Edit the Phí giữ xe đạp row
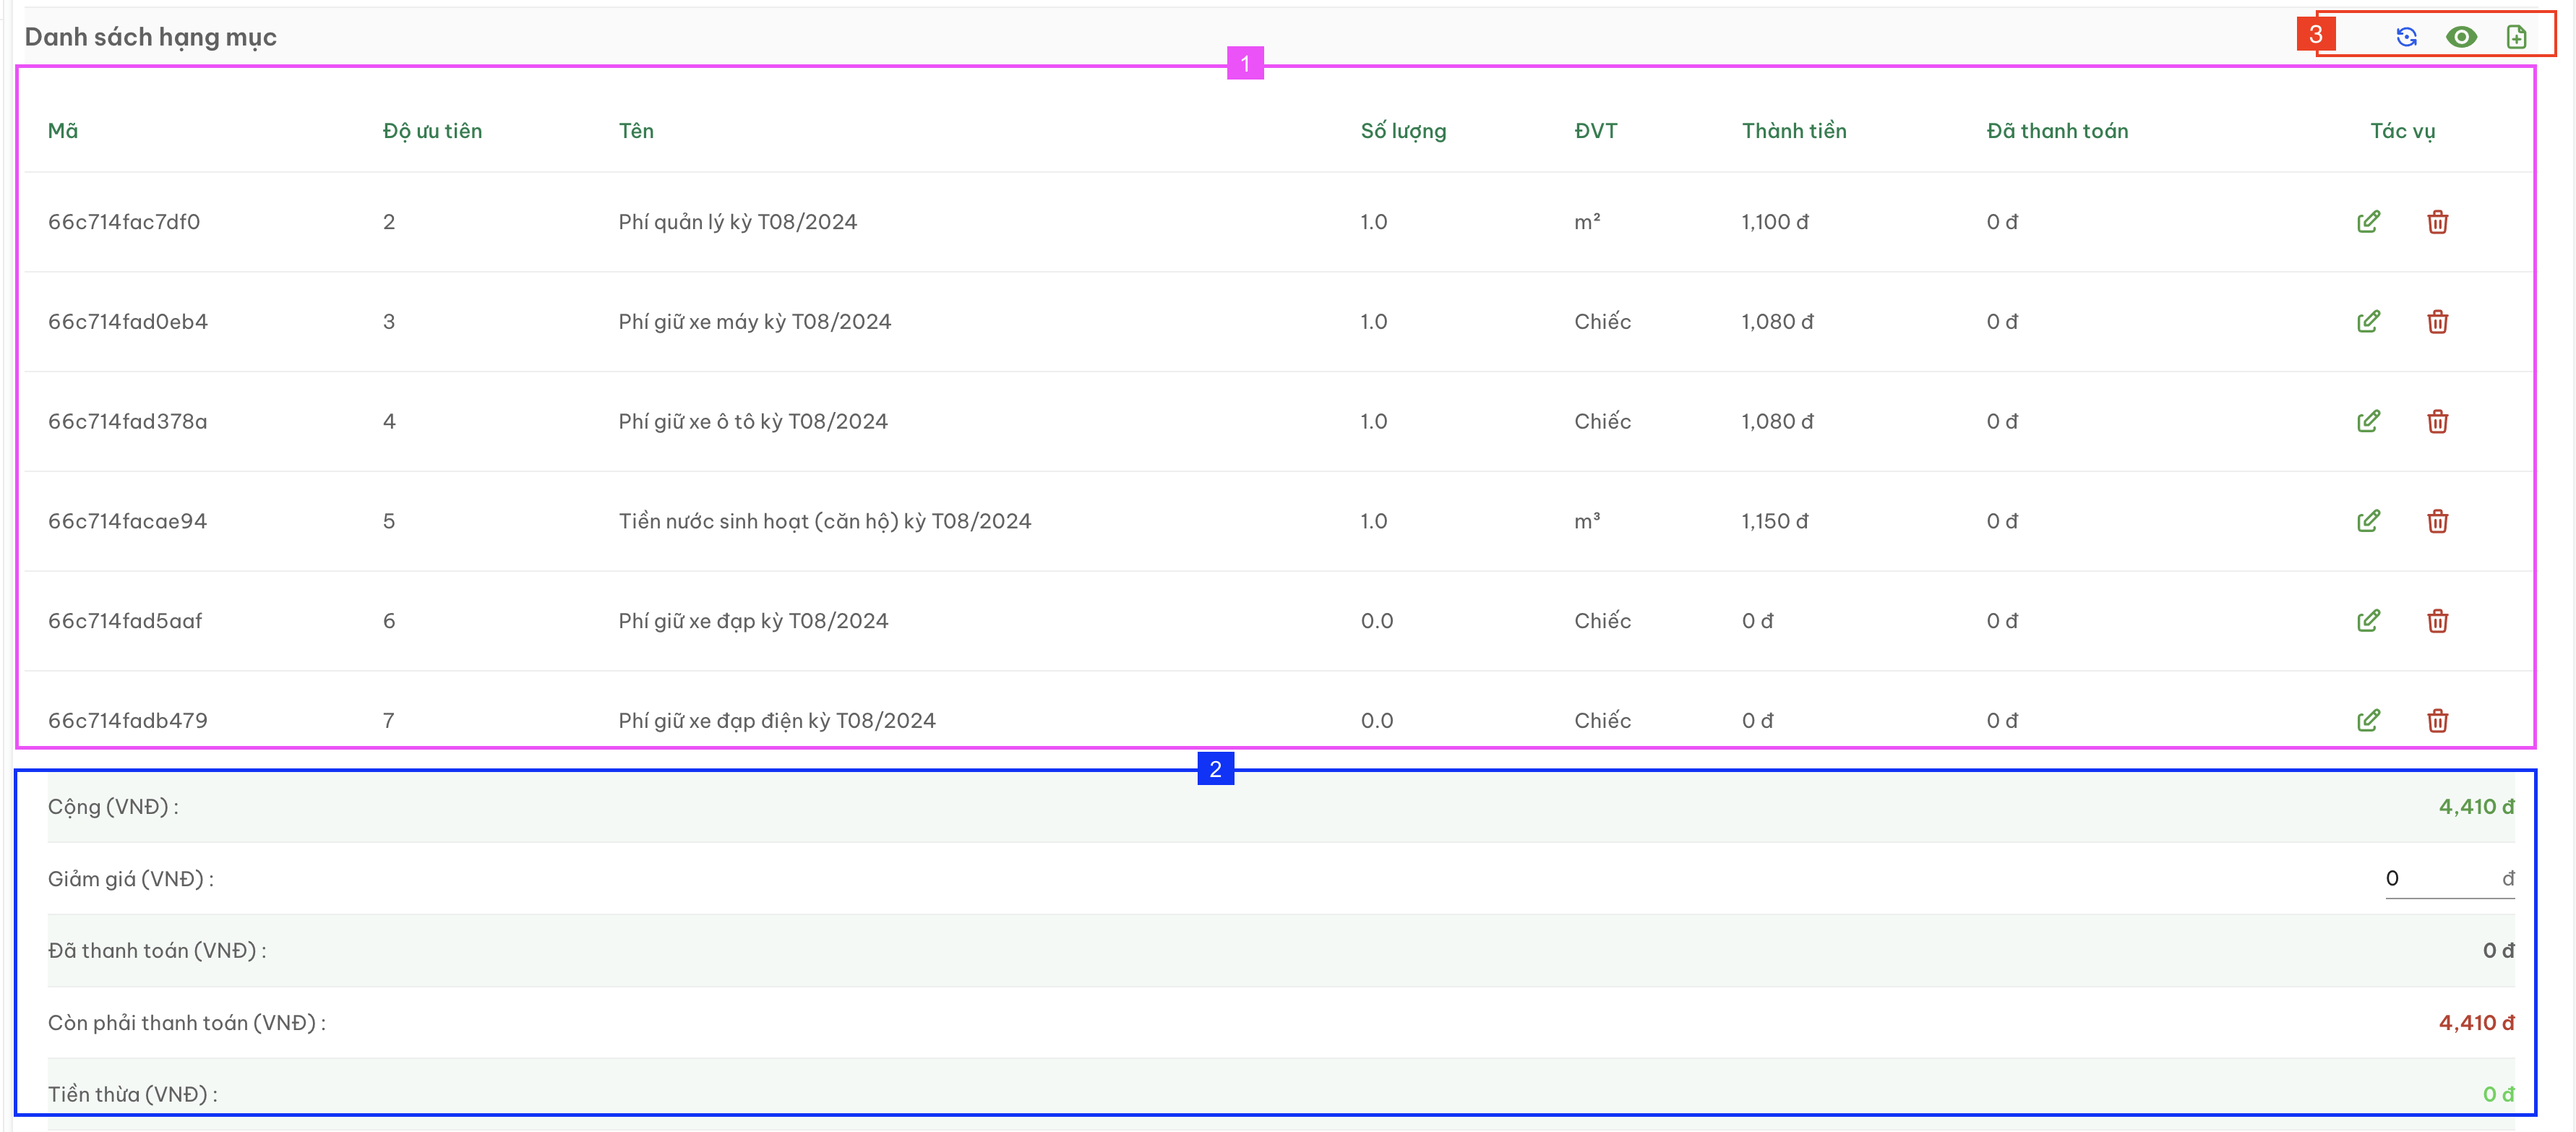This screenshot has width=2576, height=1132. 2368,621
